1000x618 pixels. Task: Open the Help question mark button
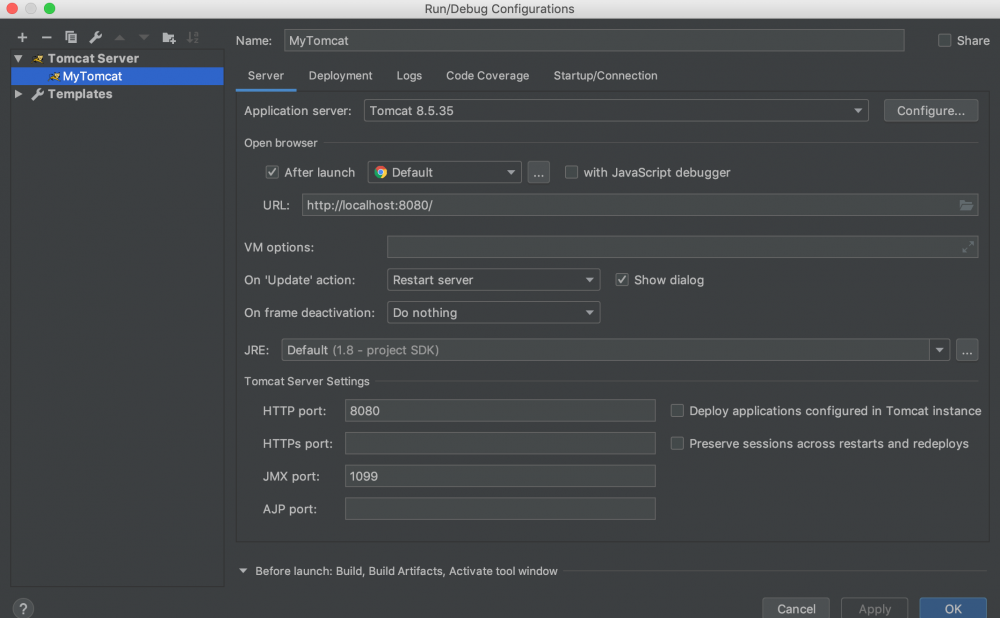[x=23, y=608]
